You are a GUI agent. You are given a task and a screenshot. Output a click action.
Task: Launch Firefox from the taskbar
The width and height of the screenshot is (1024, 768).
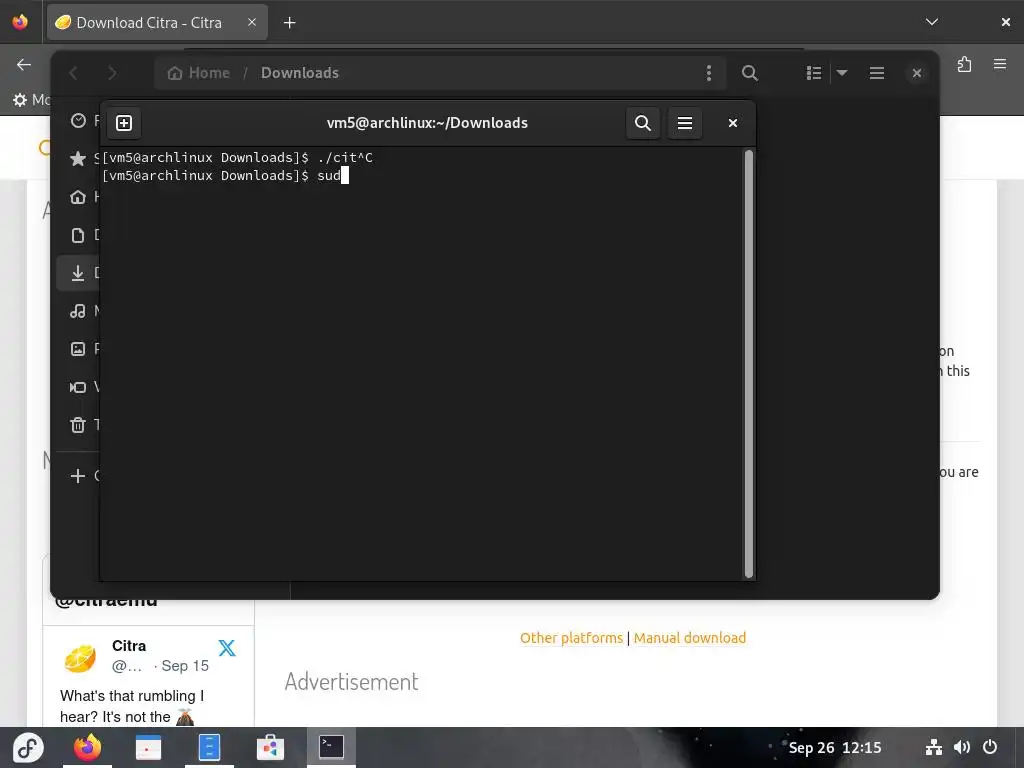click(x=87, y=747)
